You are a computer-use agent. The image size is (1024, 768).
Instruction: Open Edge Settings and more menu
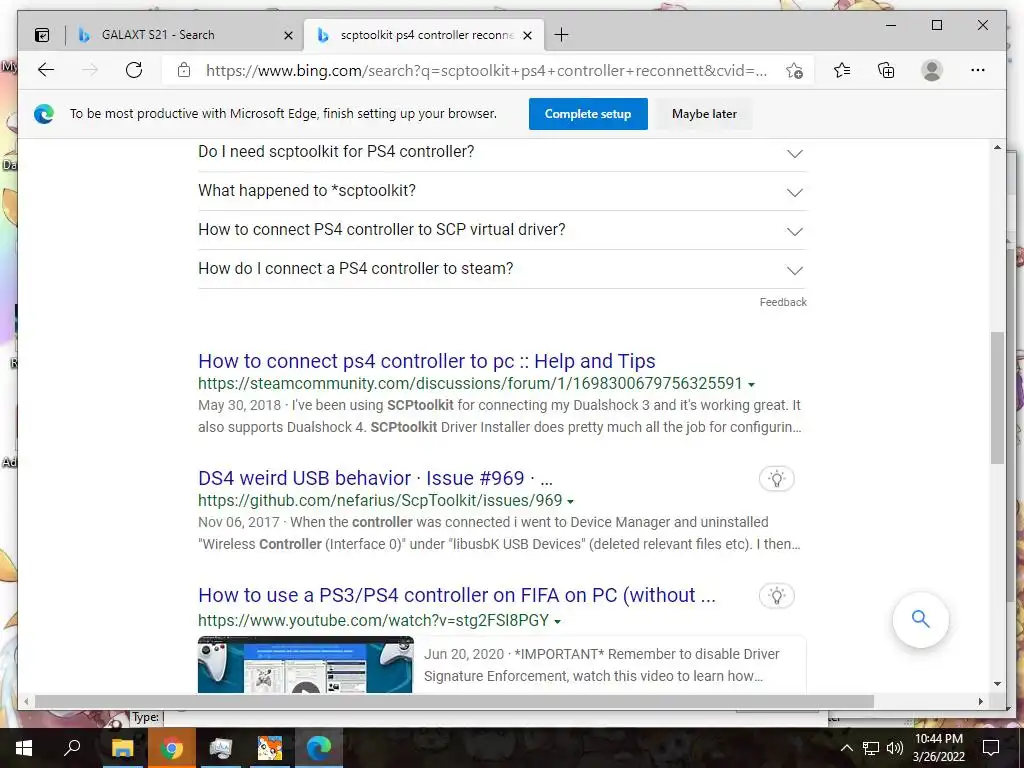coord(978,70)
